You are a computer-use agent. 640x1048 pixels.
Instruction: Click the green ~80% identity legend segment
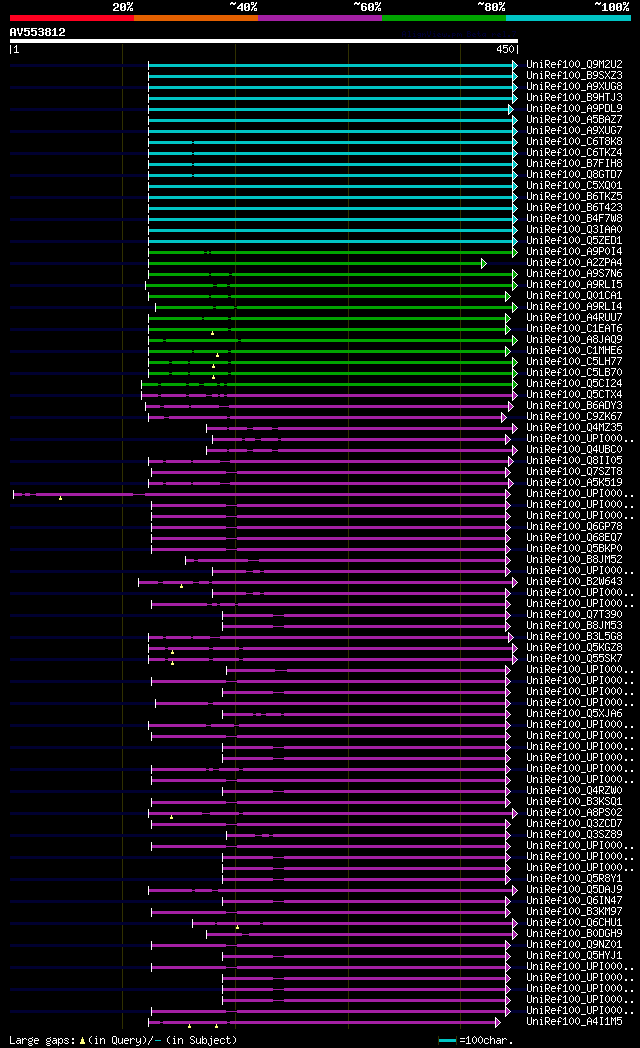coord(444,18)
